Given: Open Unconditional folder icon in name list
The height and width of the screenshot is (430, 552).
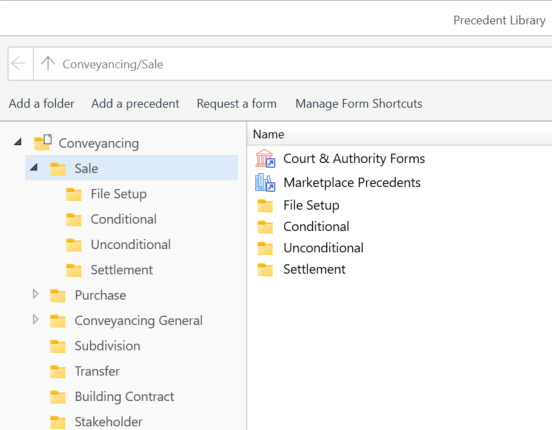Looking at the screenshot, I should (x=265, y=248).
